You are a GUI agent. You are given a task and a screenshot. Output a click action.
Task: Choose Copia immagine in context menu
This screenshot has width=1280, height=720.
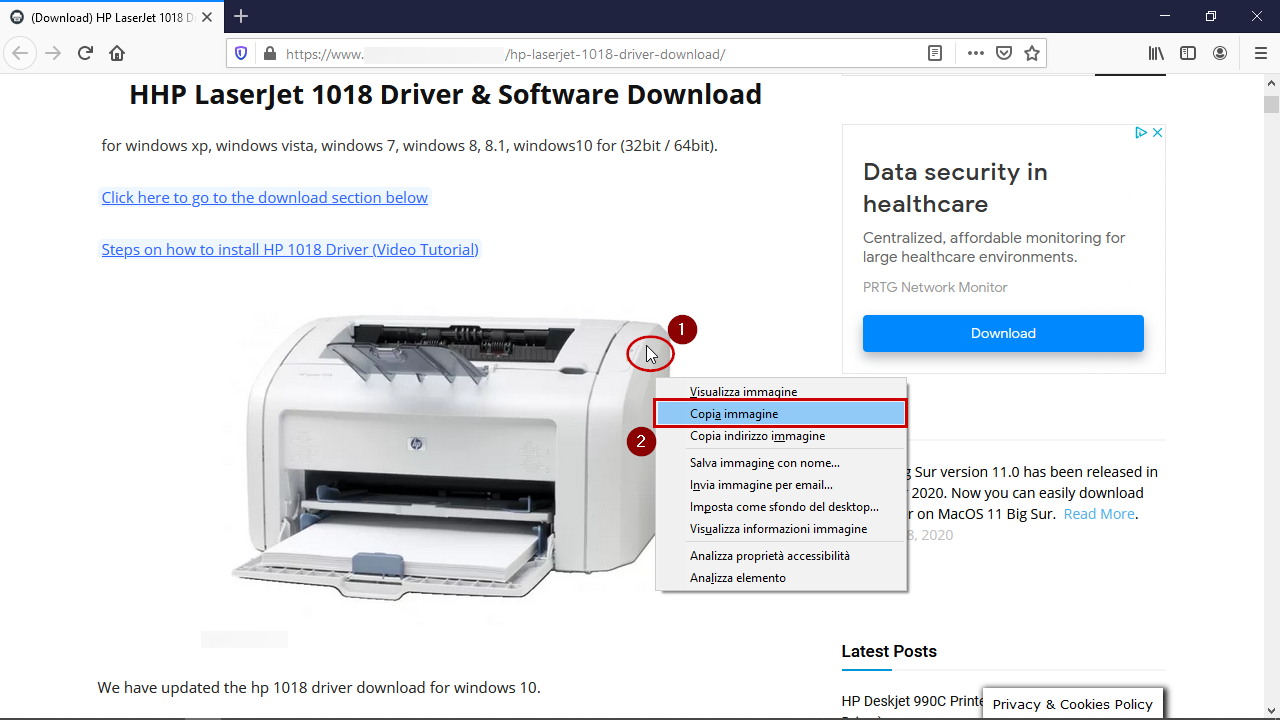pyautogui.click(x=781, y=414)
